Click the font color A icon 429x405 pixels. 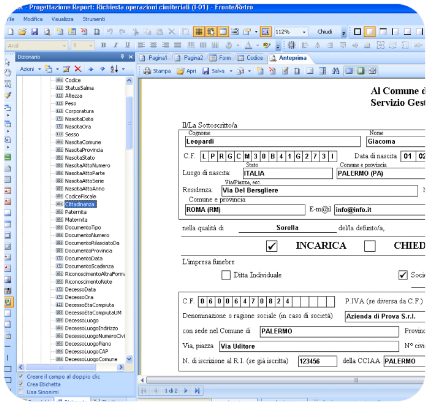point(248,45)
